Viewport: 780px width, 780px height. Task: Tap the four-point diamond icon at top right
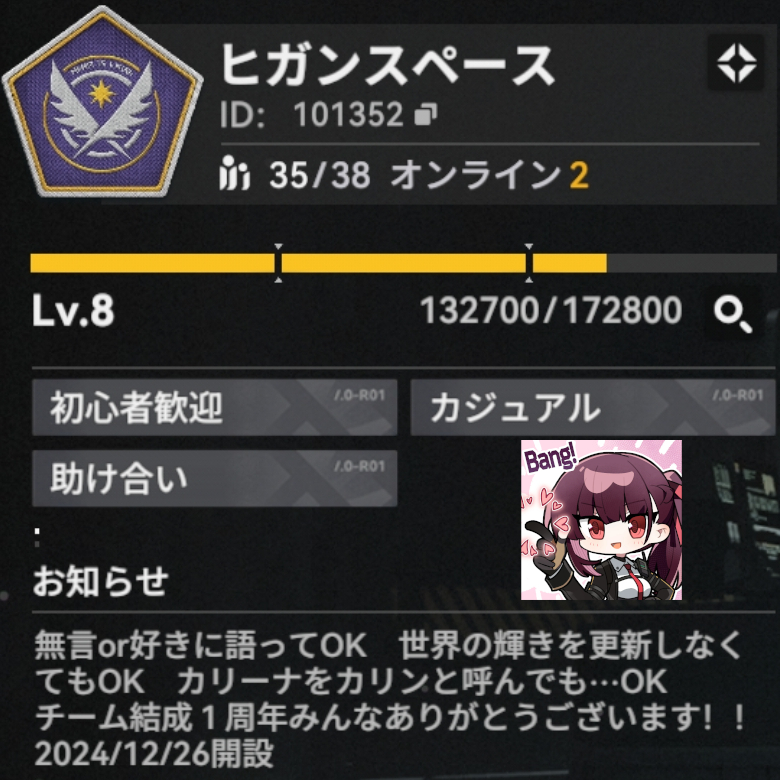736,63
